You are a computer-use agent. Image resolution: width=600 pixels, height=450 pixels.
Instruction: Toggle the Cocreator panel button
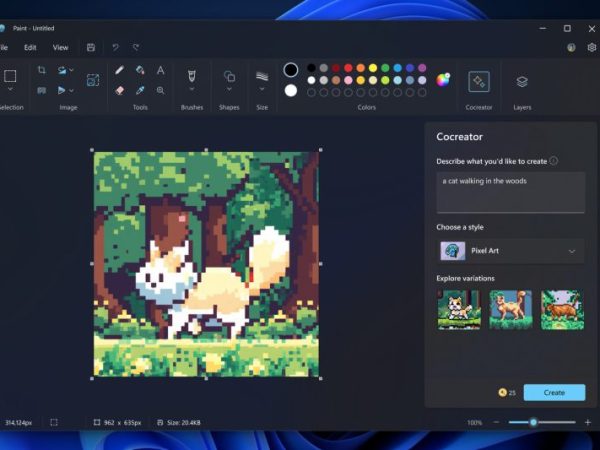click(479, 82)
